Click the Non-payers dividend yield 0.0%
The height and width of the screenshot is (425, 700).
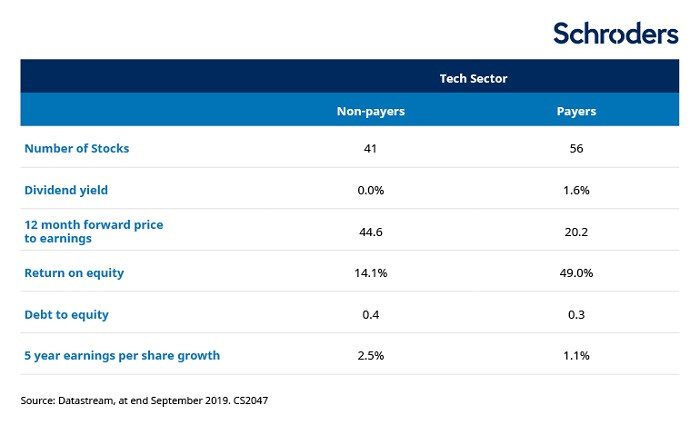[x=370, y=190]
